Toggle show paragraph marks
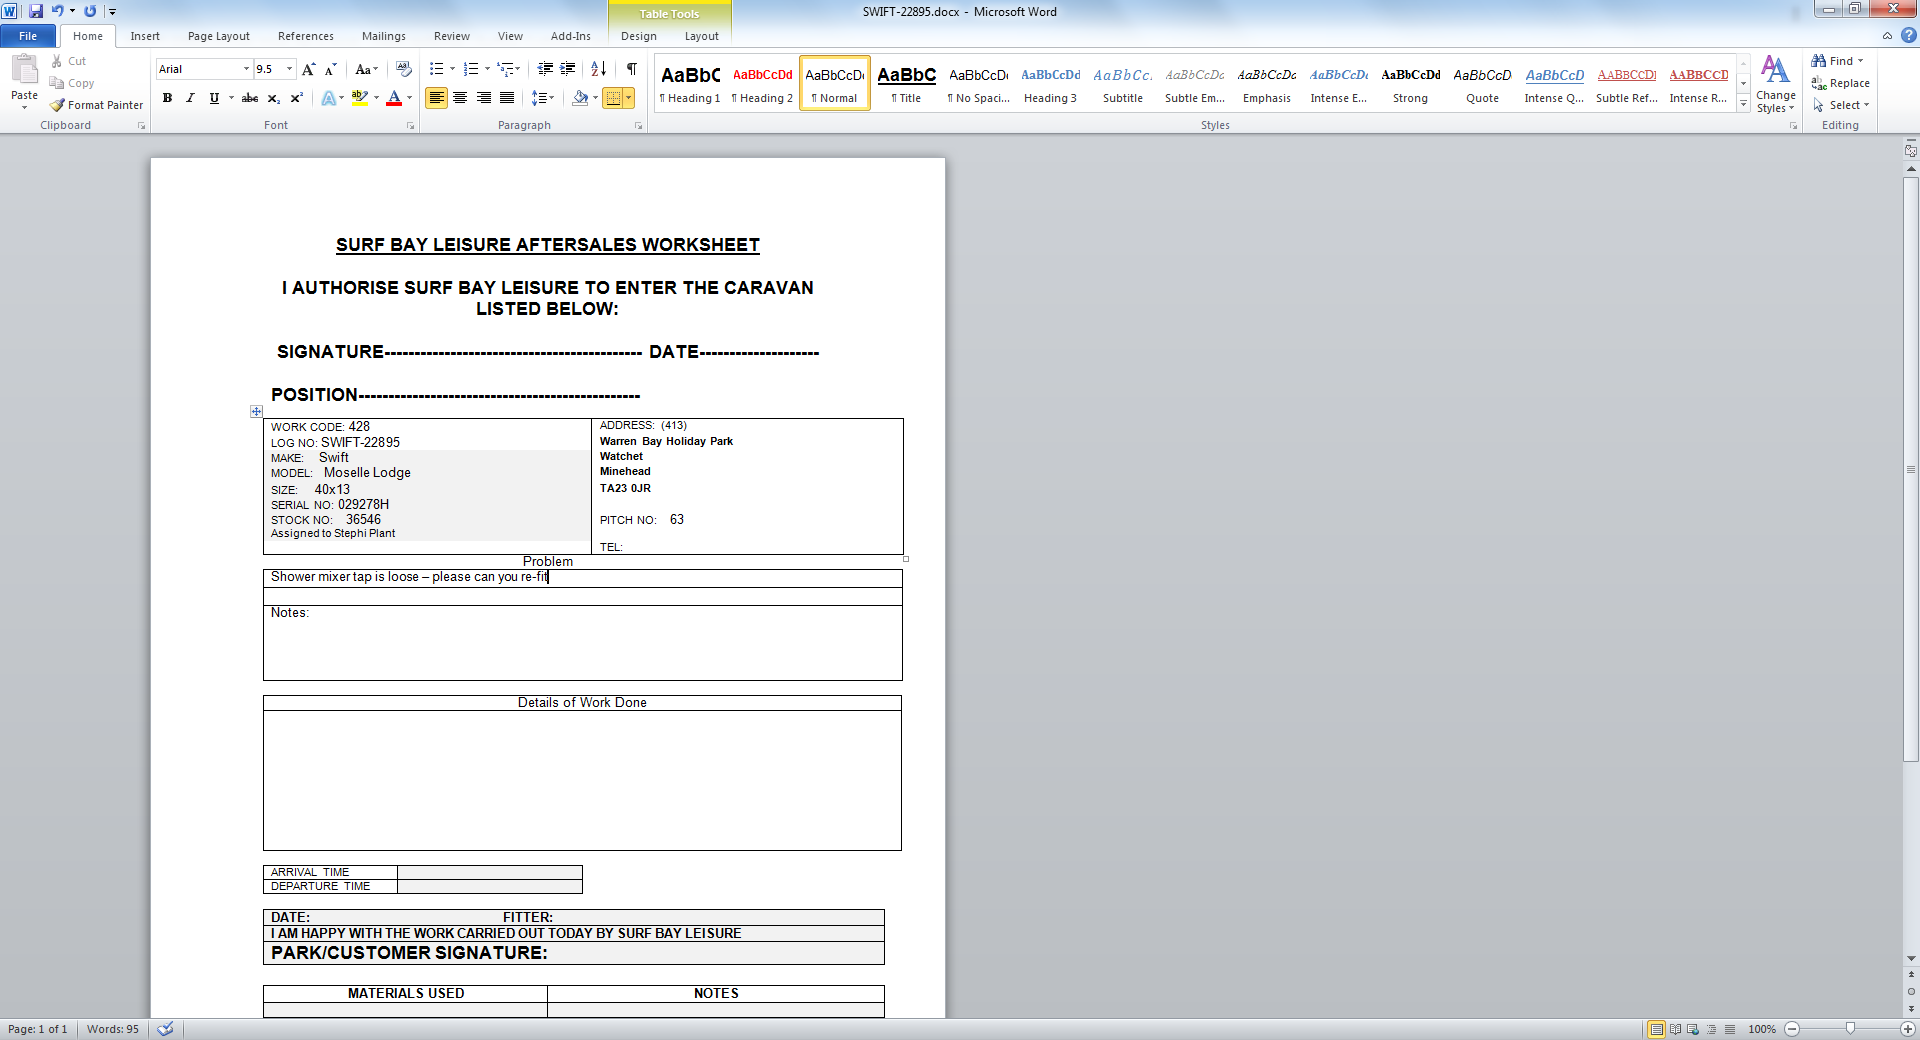Viewport: 1920px width, 1040px height. 632,69
